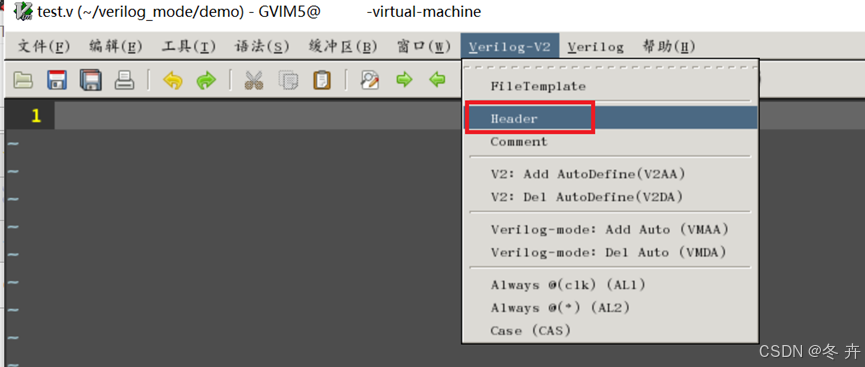Choose the Comment menu entry
The height and width of the screenshot is (367, 865).
611,142
